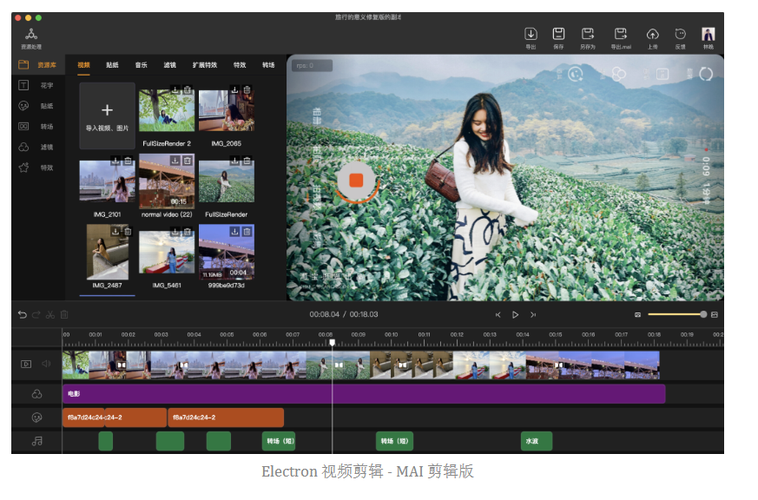Screen dimensions: 758x500
Task: Click the sticker track smiley icon
Action: (x=37, y=417)
